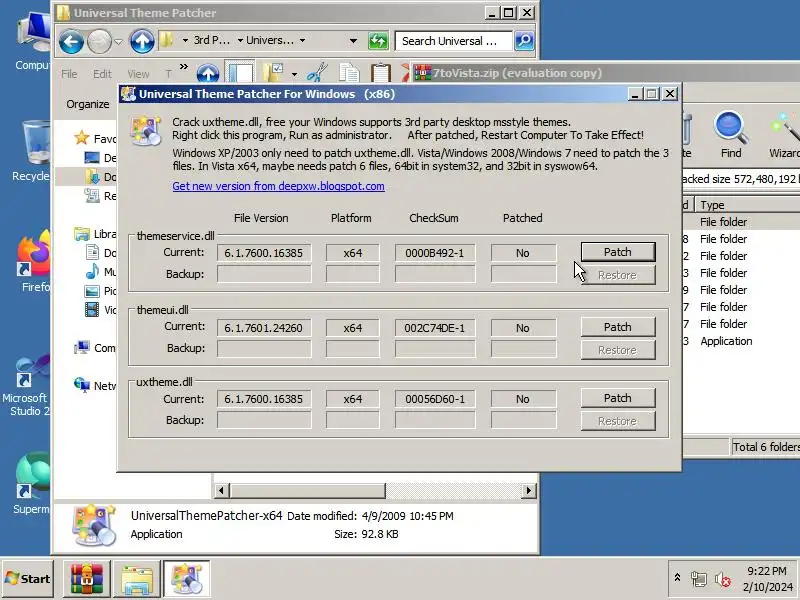Click the Wizard icon in WinRAR window

pyautogui.click(x=785, y=135)
